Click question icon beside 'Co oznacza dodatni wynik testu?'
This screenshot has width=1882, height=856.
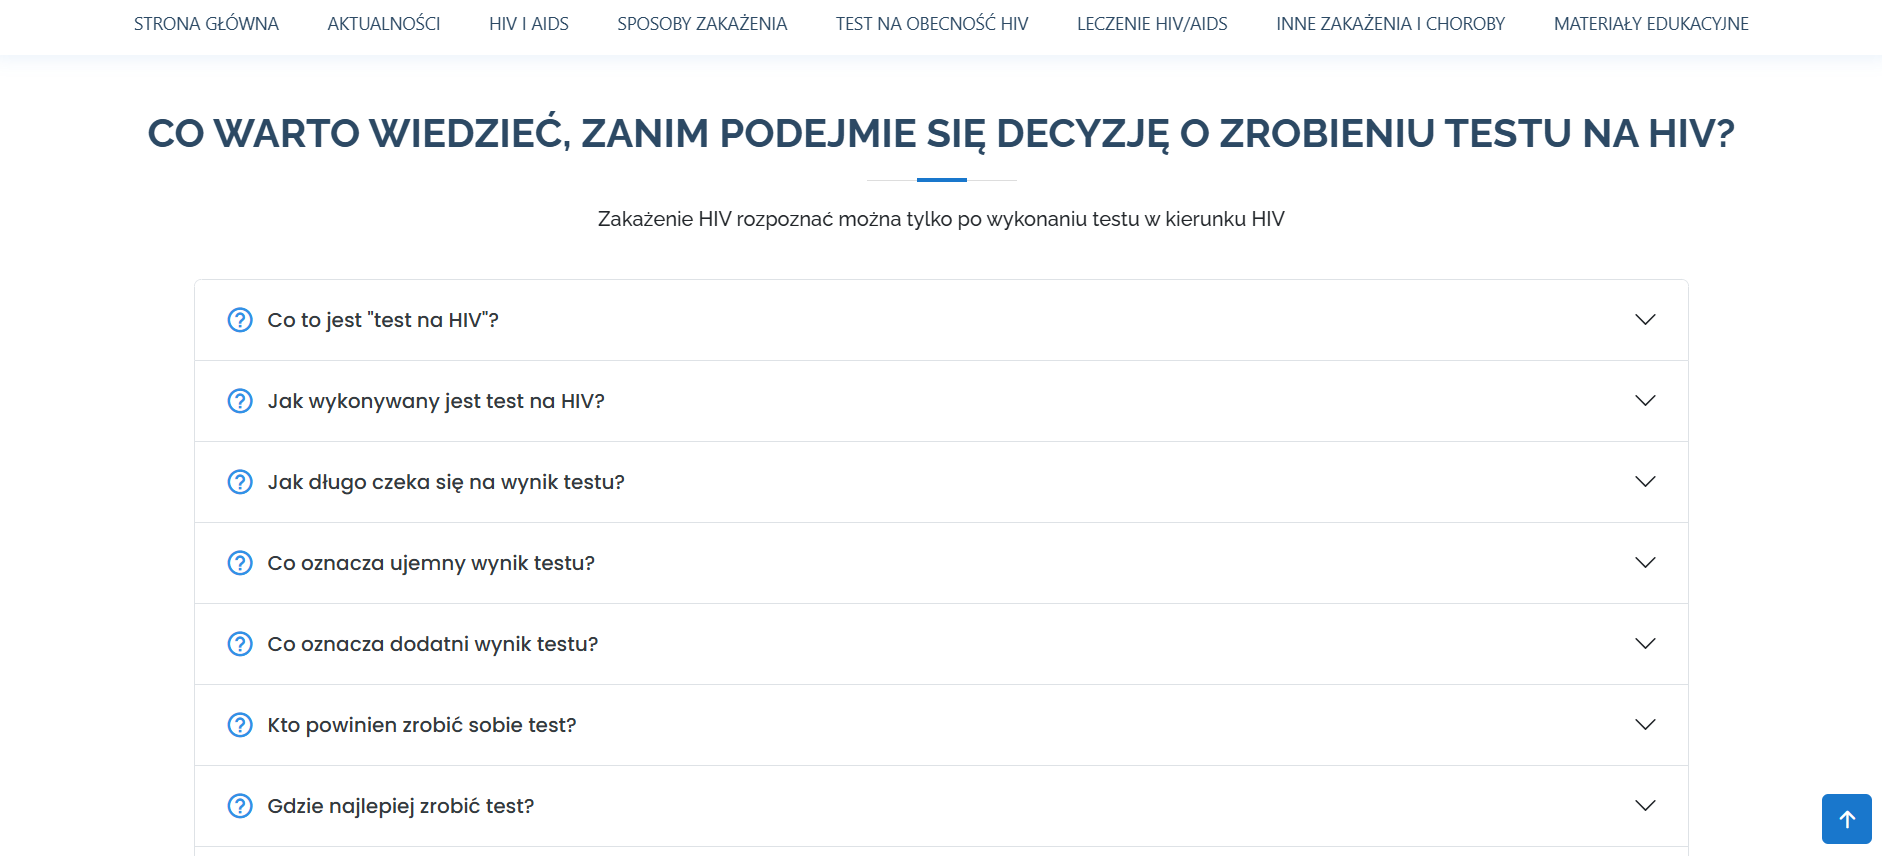(240, 644)
